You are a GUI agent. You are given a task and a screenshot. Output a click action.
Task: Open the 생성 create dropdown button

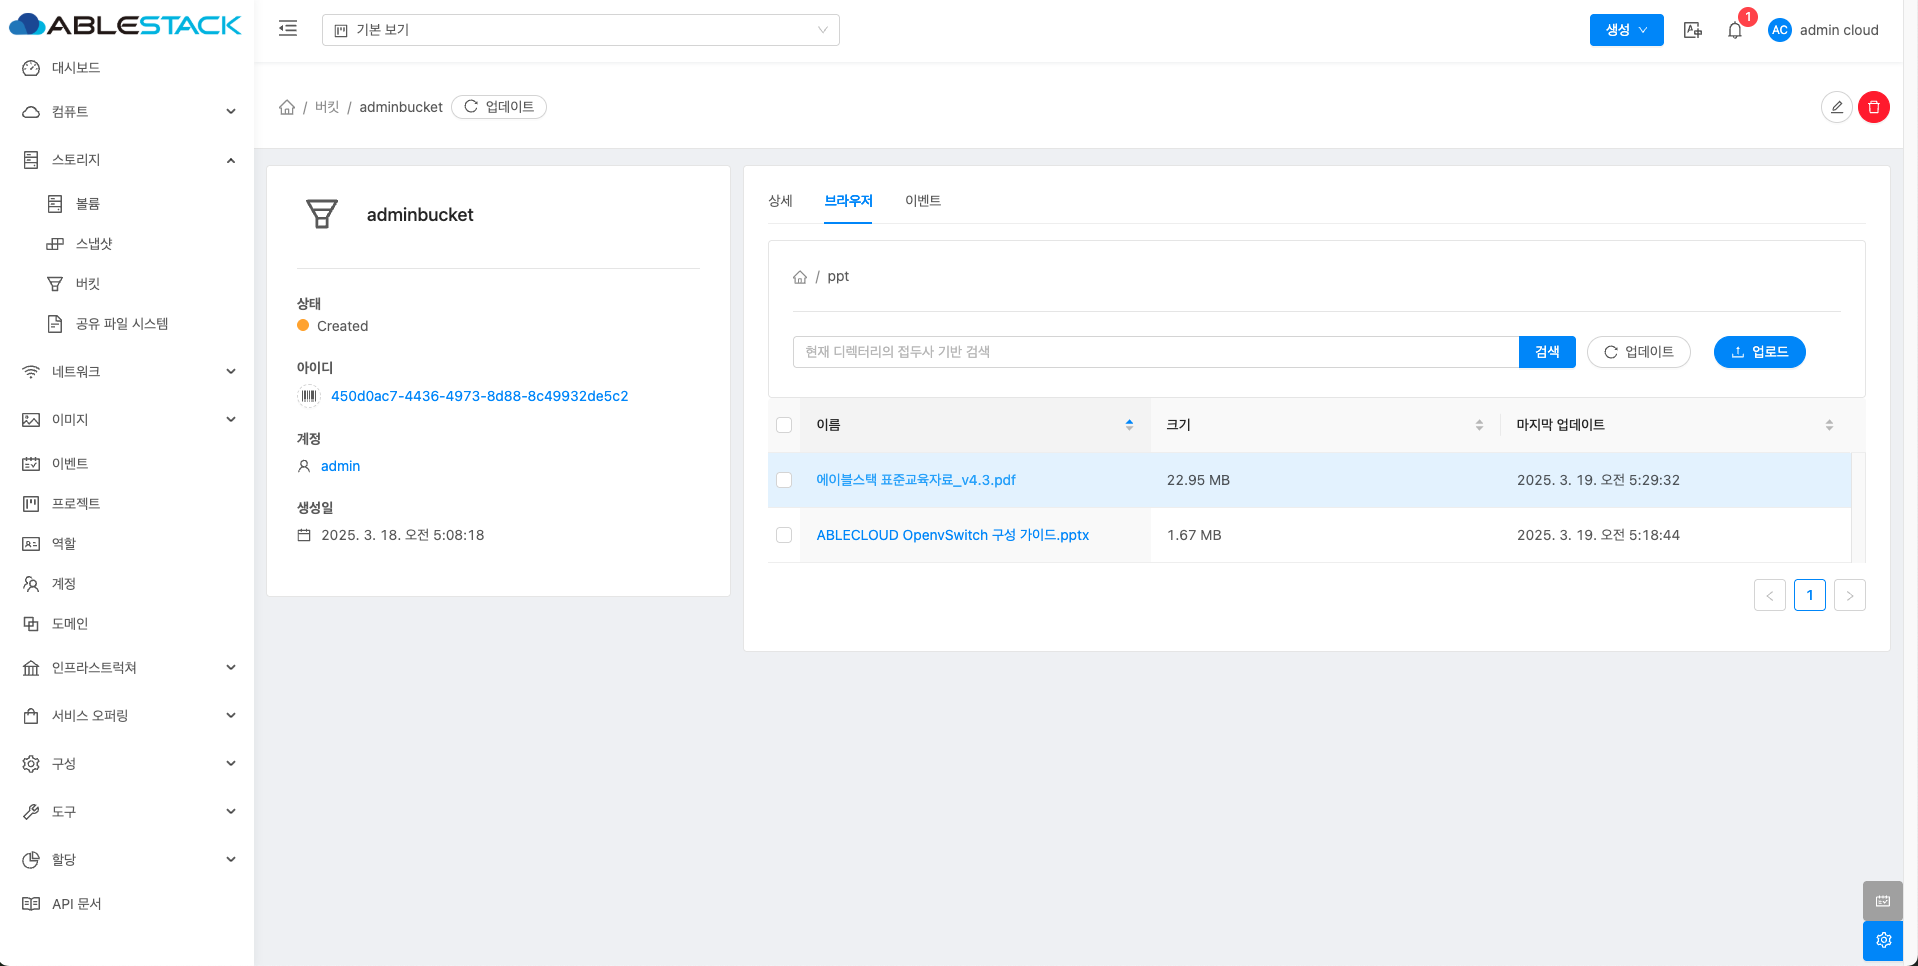(x=1626, y=30)
